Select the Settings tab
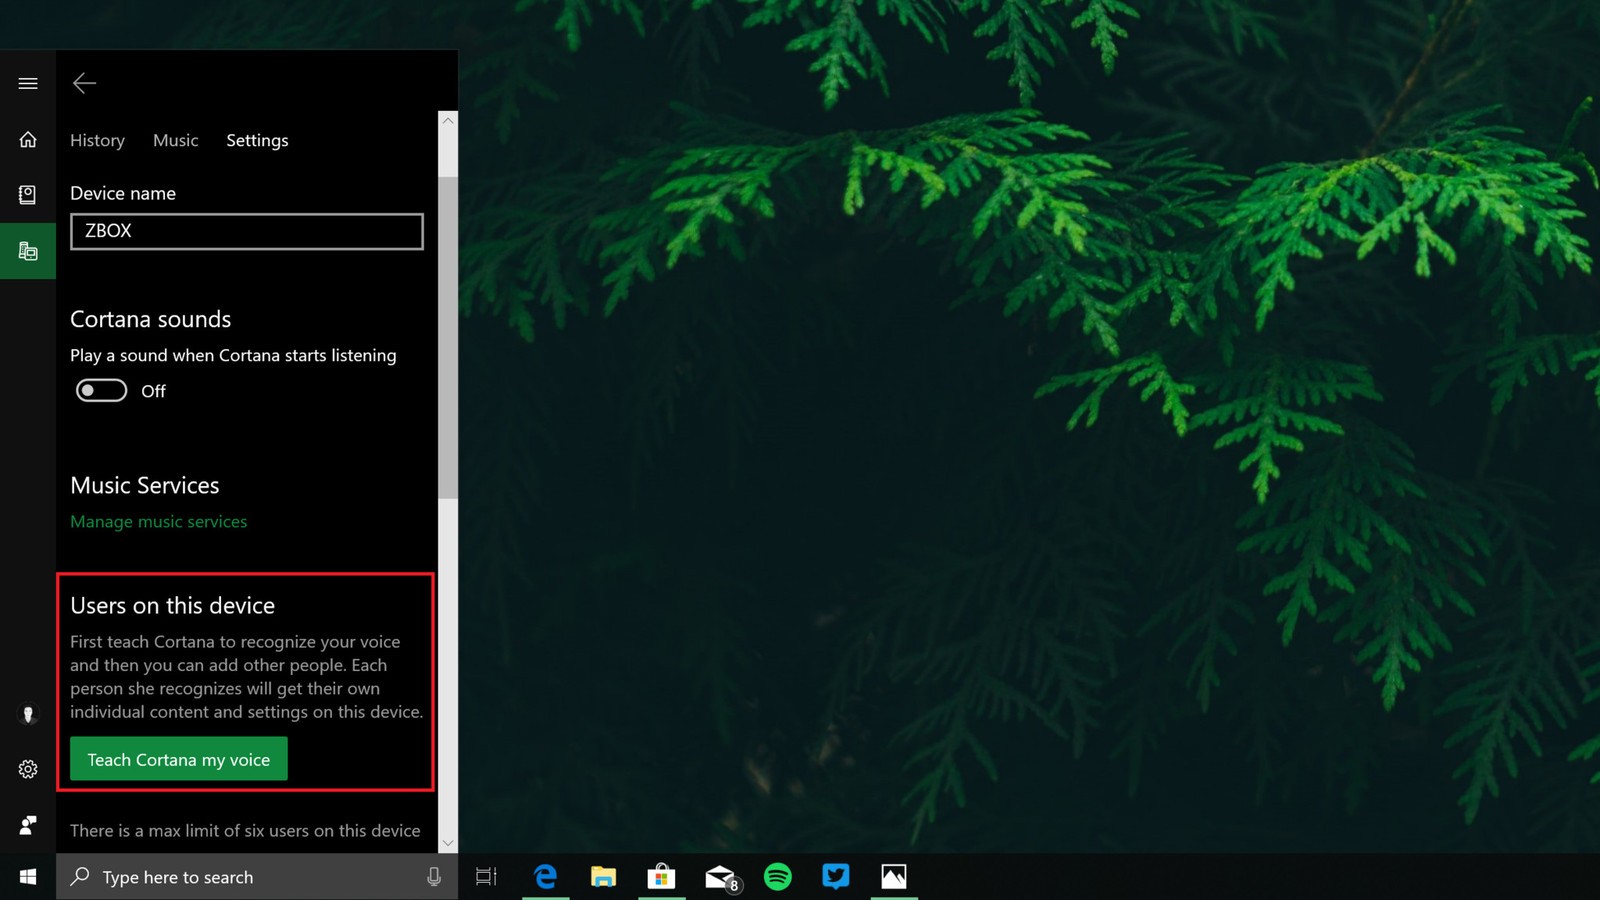The image size is (1600, 900). pyautogui.click(x=257, y=140)
